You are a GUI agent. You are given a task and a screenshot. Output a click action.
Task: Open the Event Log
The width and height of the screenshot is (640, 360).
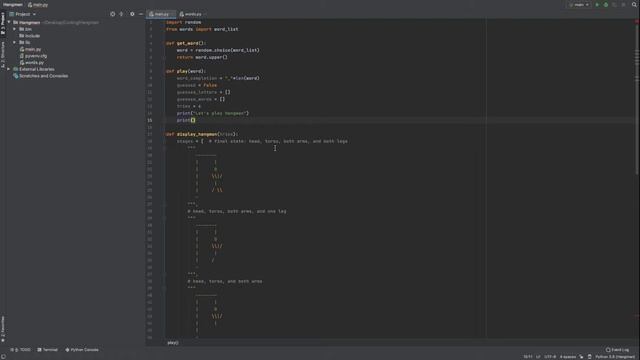click(x=617, y=350)
